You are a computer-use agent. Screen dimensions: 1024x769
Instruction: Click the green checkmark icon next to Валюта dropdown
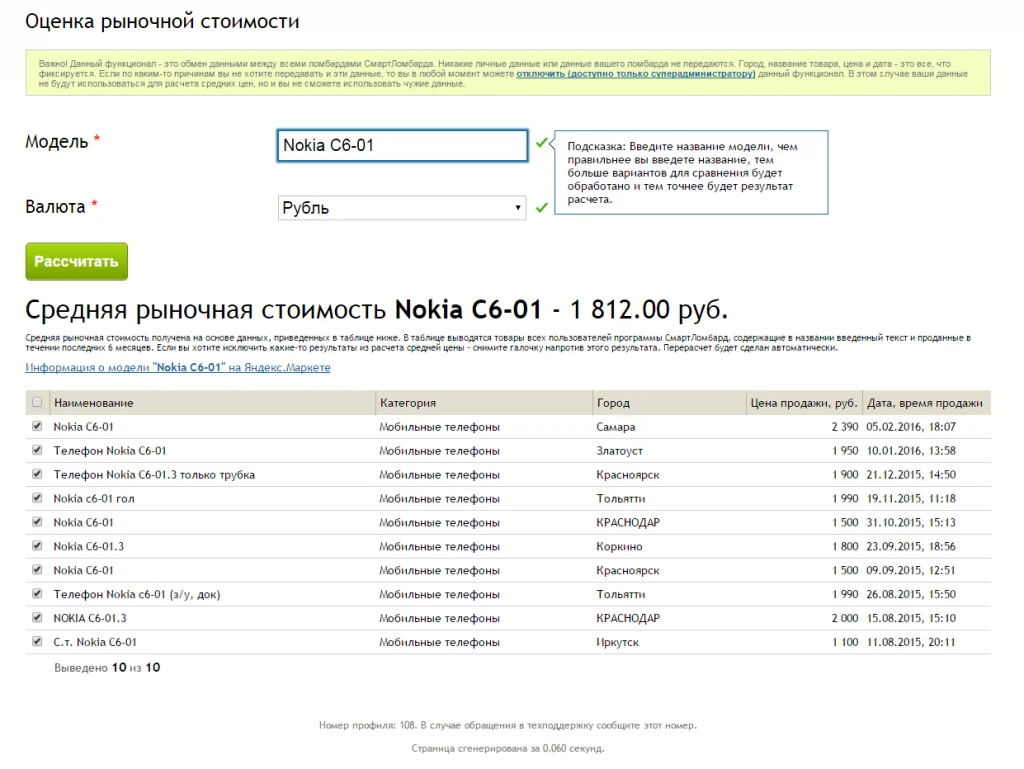[x=541, y=208]
